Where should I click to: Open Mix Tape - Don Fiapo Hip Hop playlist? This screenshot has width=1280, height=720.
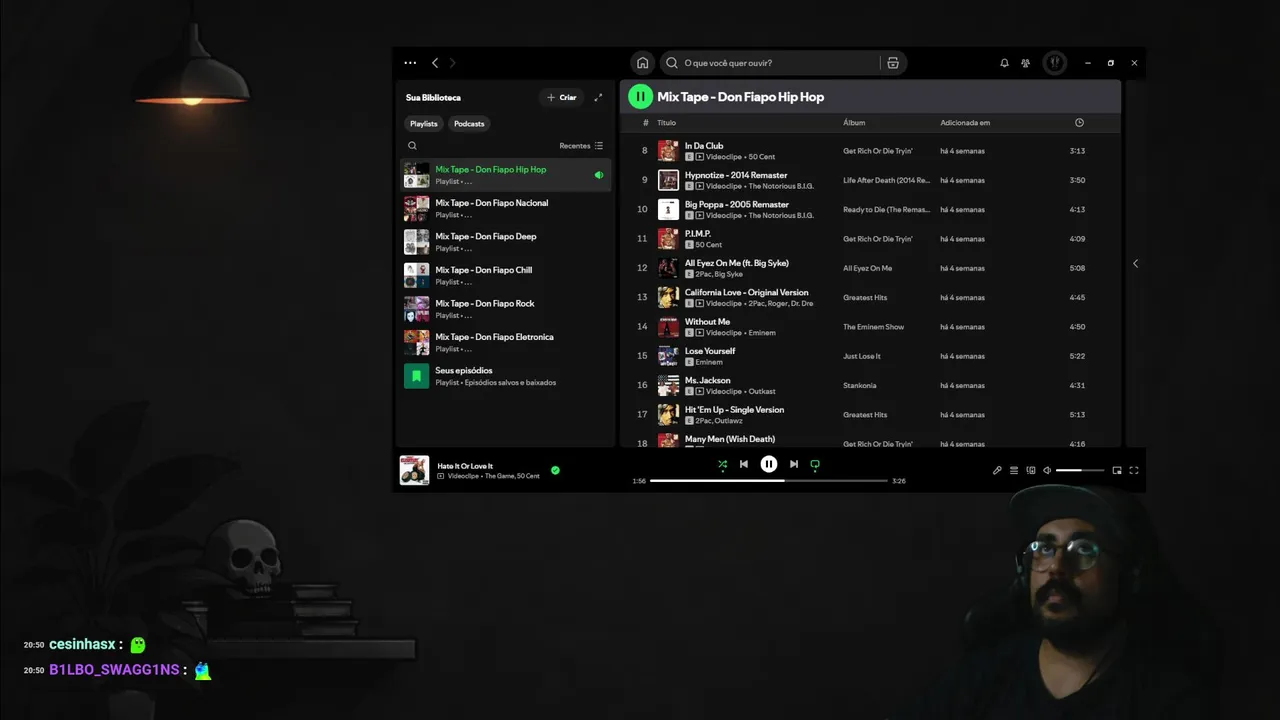tap(505, 175)
